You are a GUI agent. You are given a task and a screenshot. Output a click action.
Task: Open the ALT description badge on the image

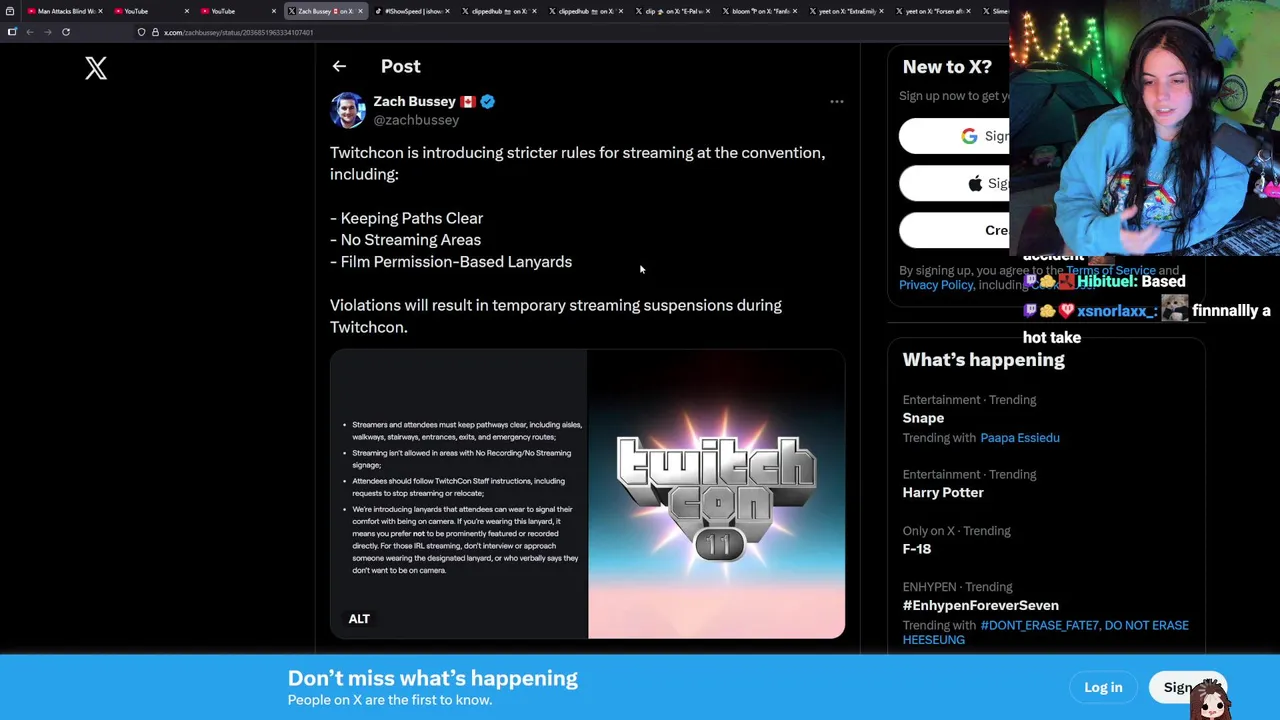click(359, 619)
